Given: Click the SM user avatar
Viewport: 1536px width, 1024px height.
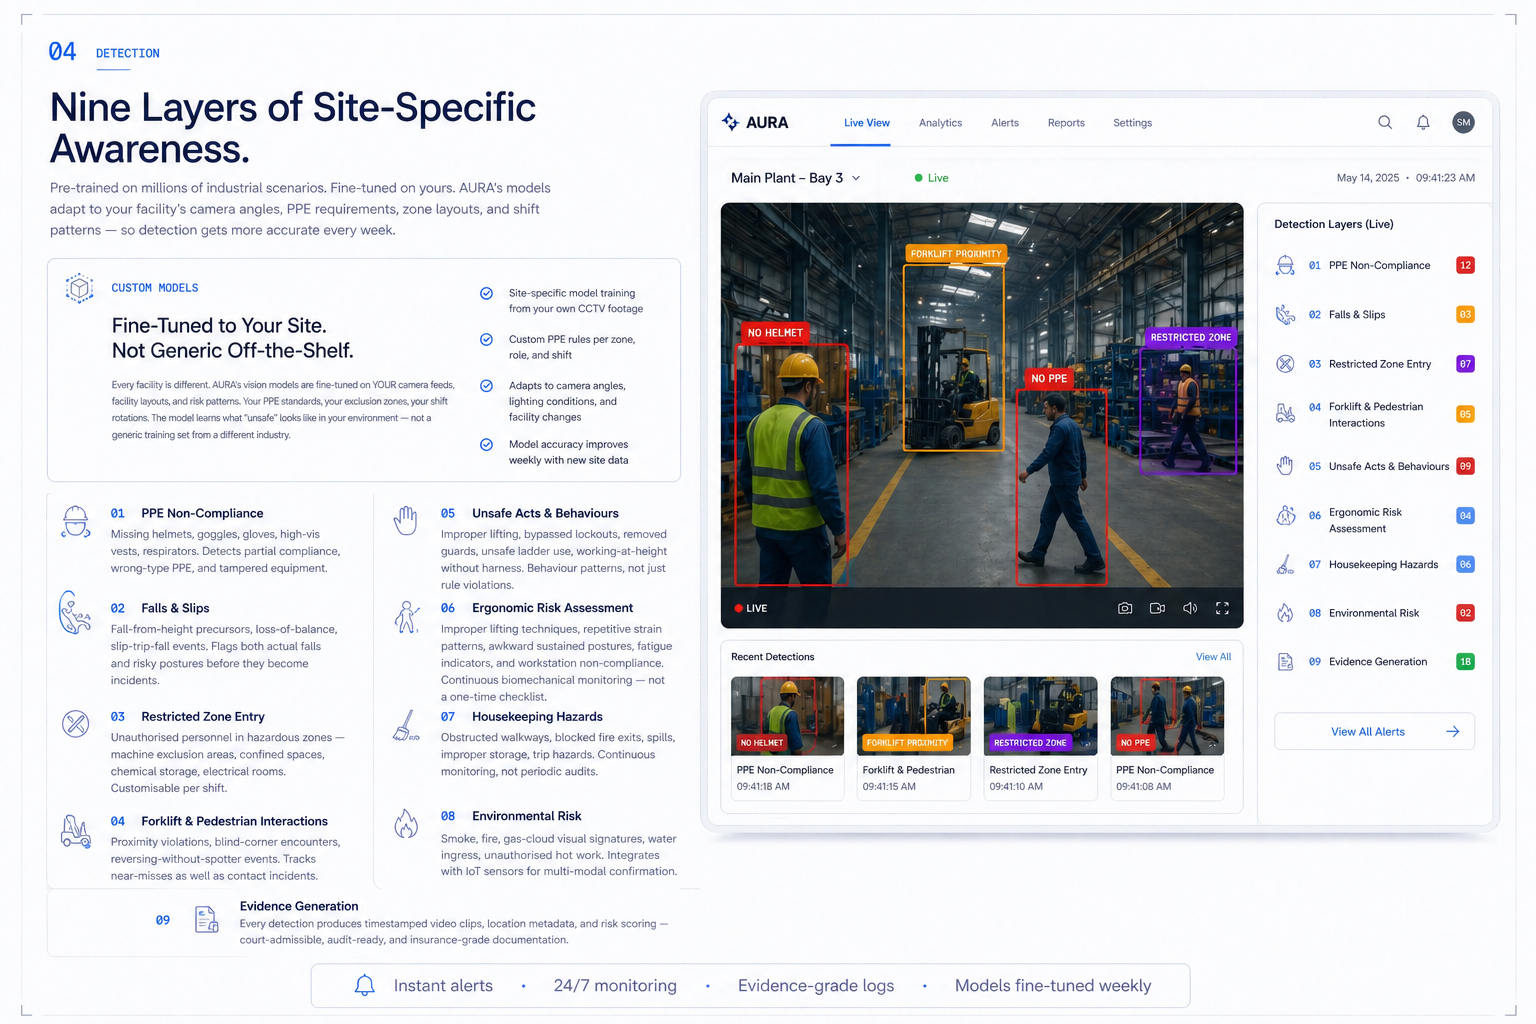Looking at the screenshot, I should 1463,122.
